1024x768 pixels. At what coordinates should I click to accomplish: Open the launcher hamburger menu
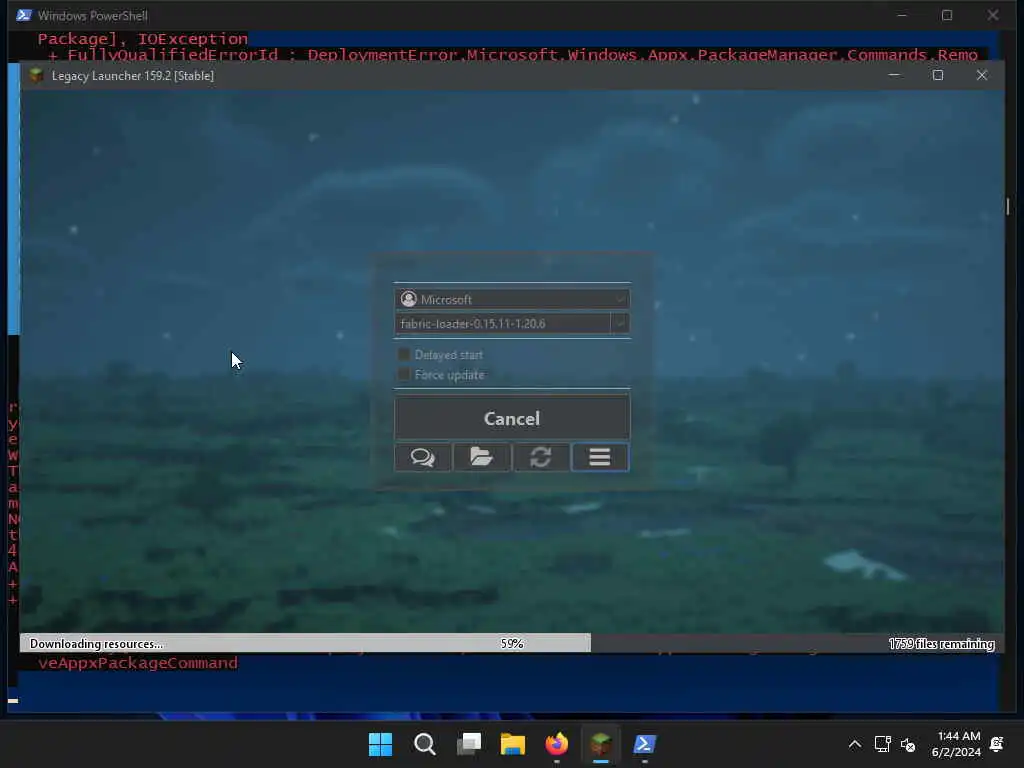(x=600, y=457)
